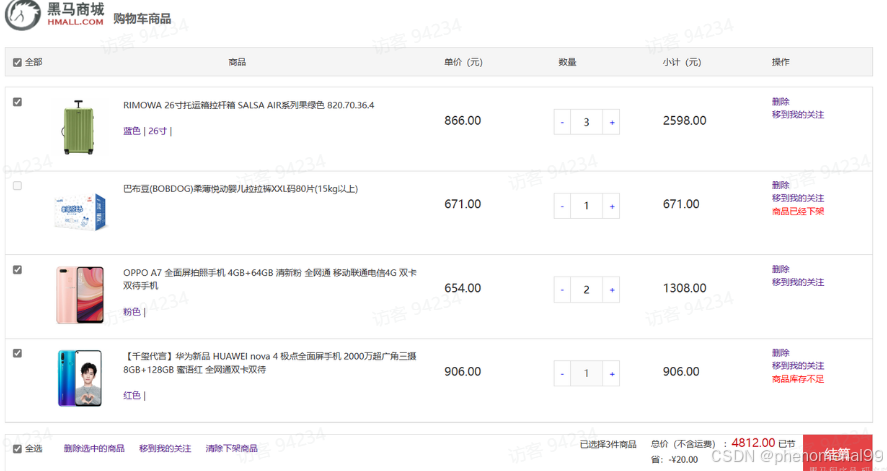Click 删除选中的商品 at the bottom
Image resolution: width=887 pixels, height=471 pixels.
point(94,448)
